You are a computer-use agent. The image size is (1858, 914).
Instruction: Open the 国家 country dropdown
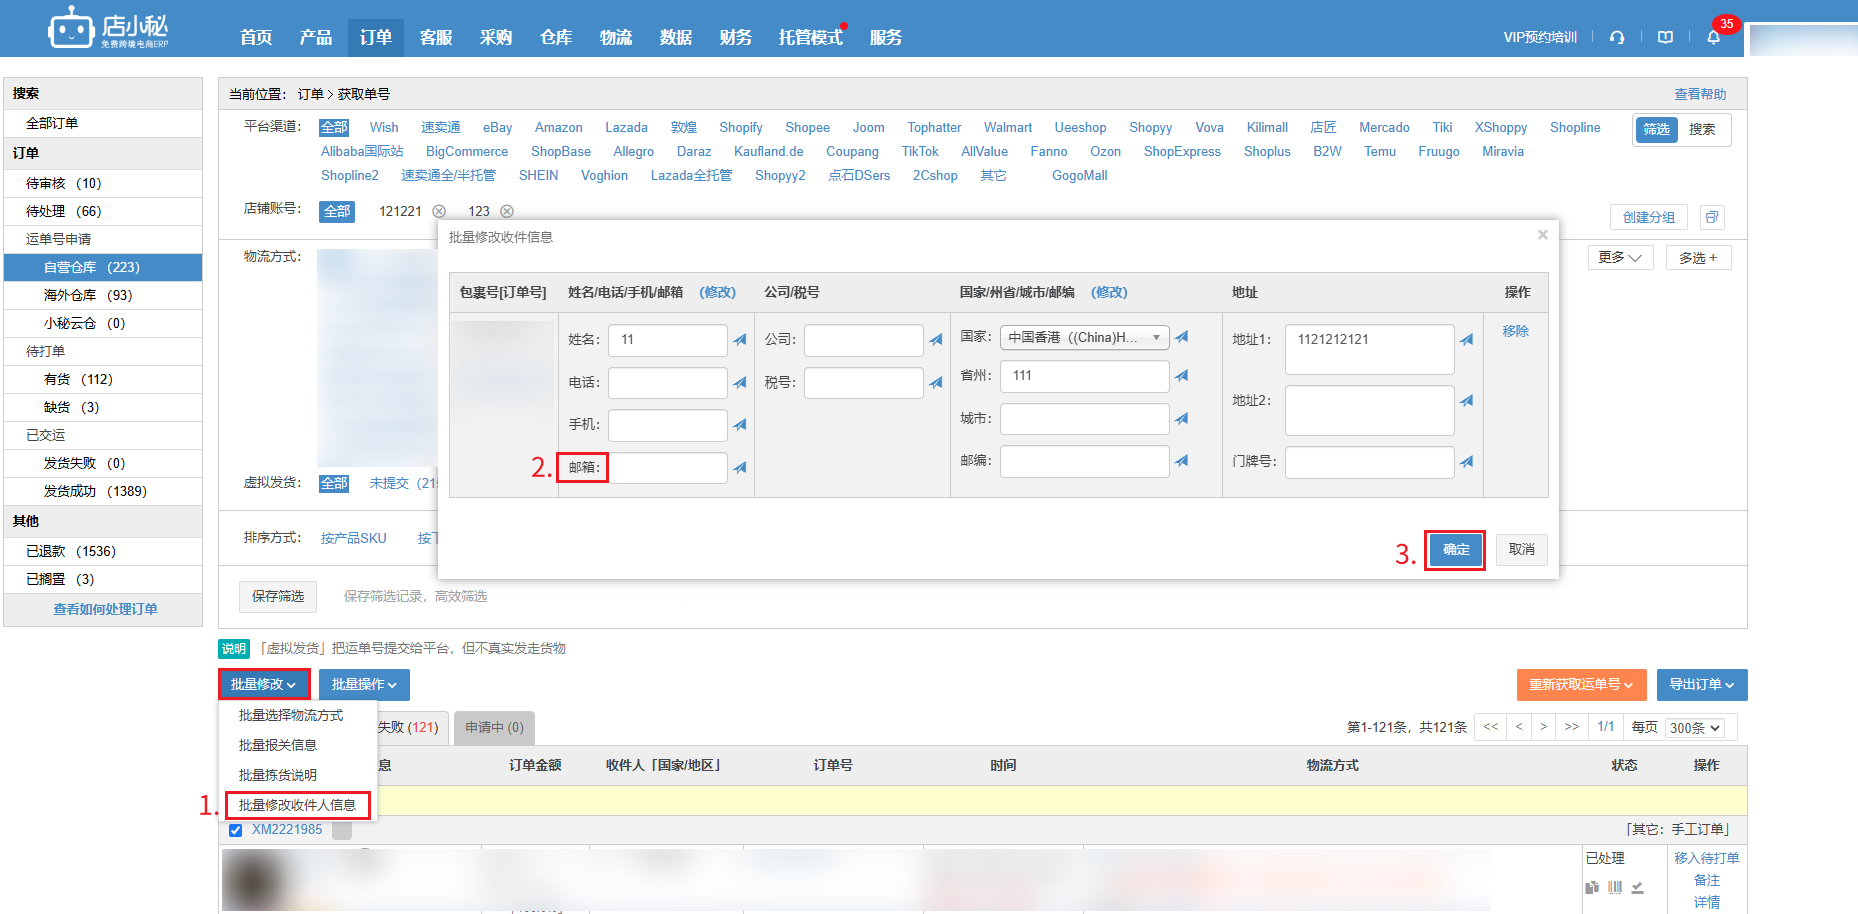click(1085, 337)
